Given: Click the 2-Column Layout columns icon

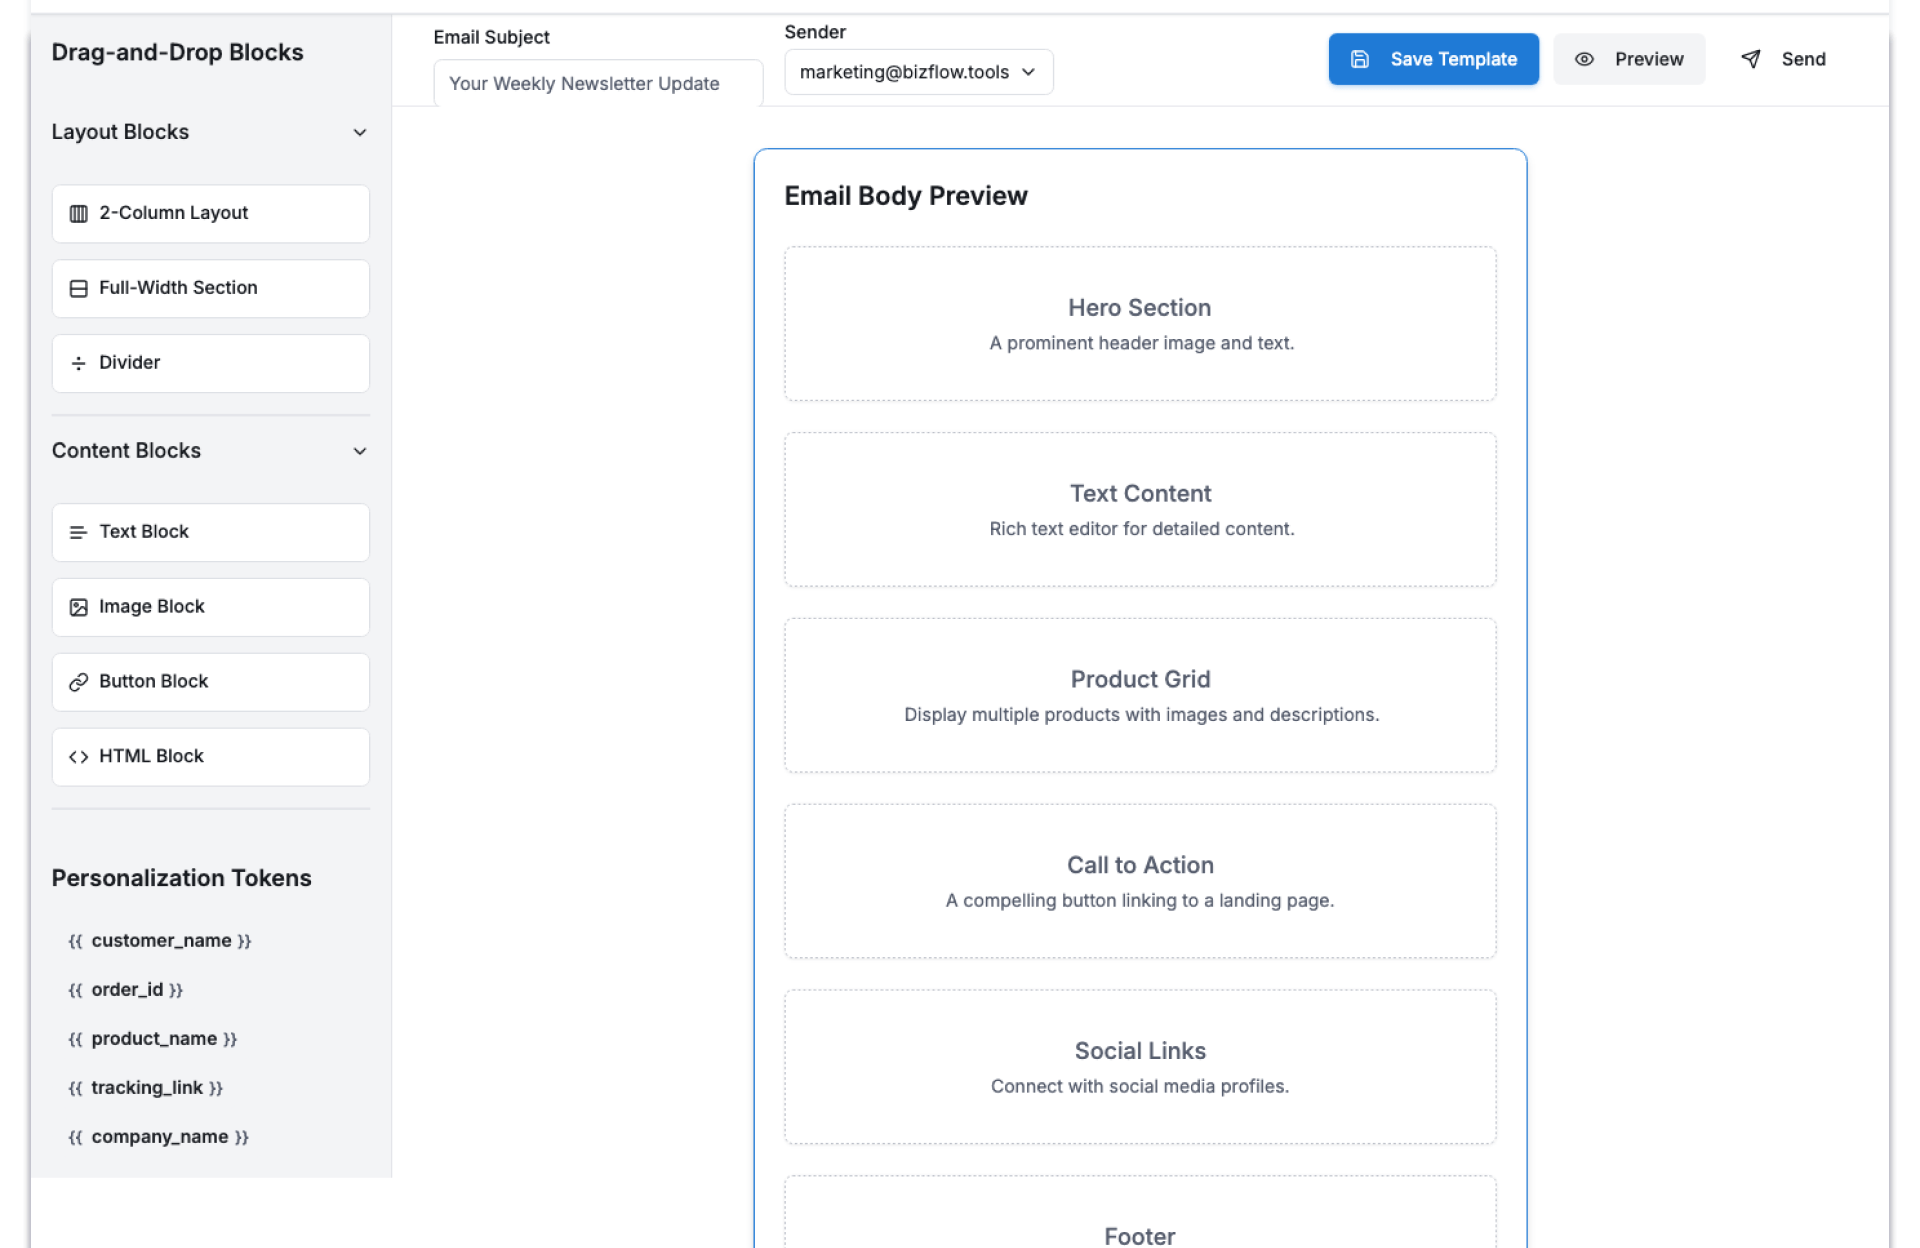Looking at the screenshot, I should coord(78,214).
